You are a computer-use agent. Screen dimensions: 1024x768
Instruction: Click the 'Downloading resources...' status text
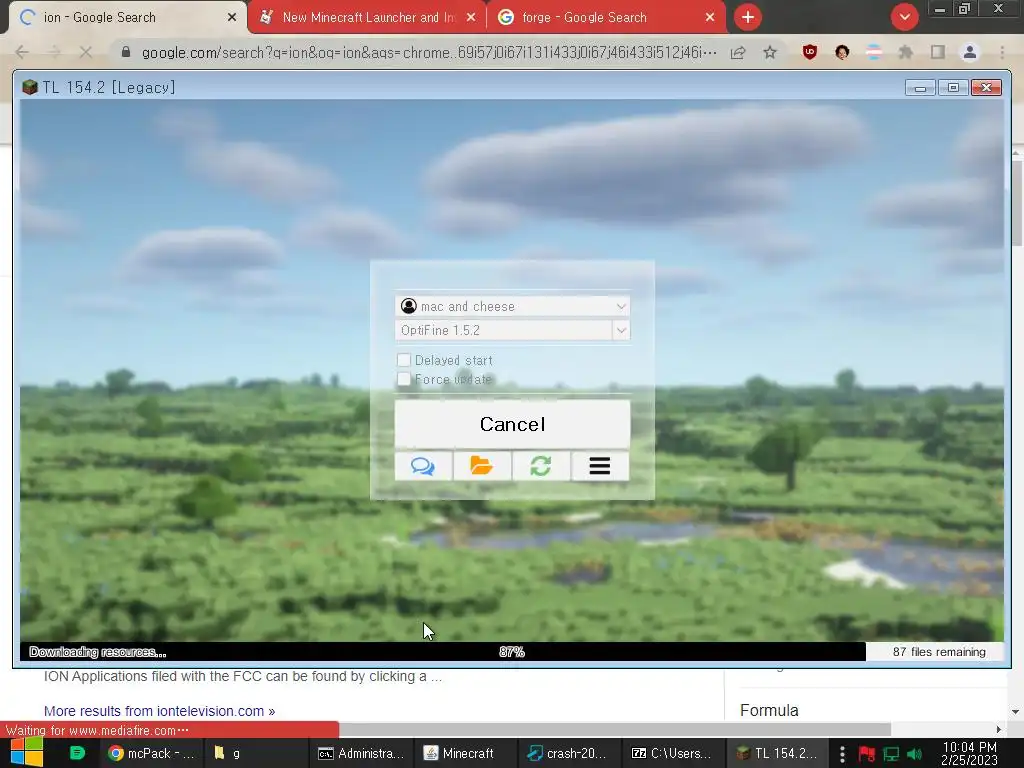pyautogui.click(x=97, y=652)
